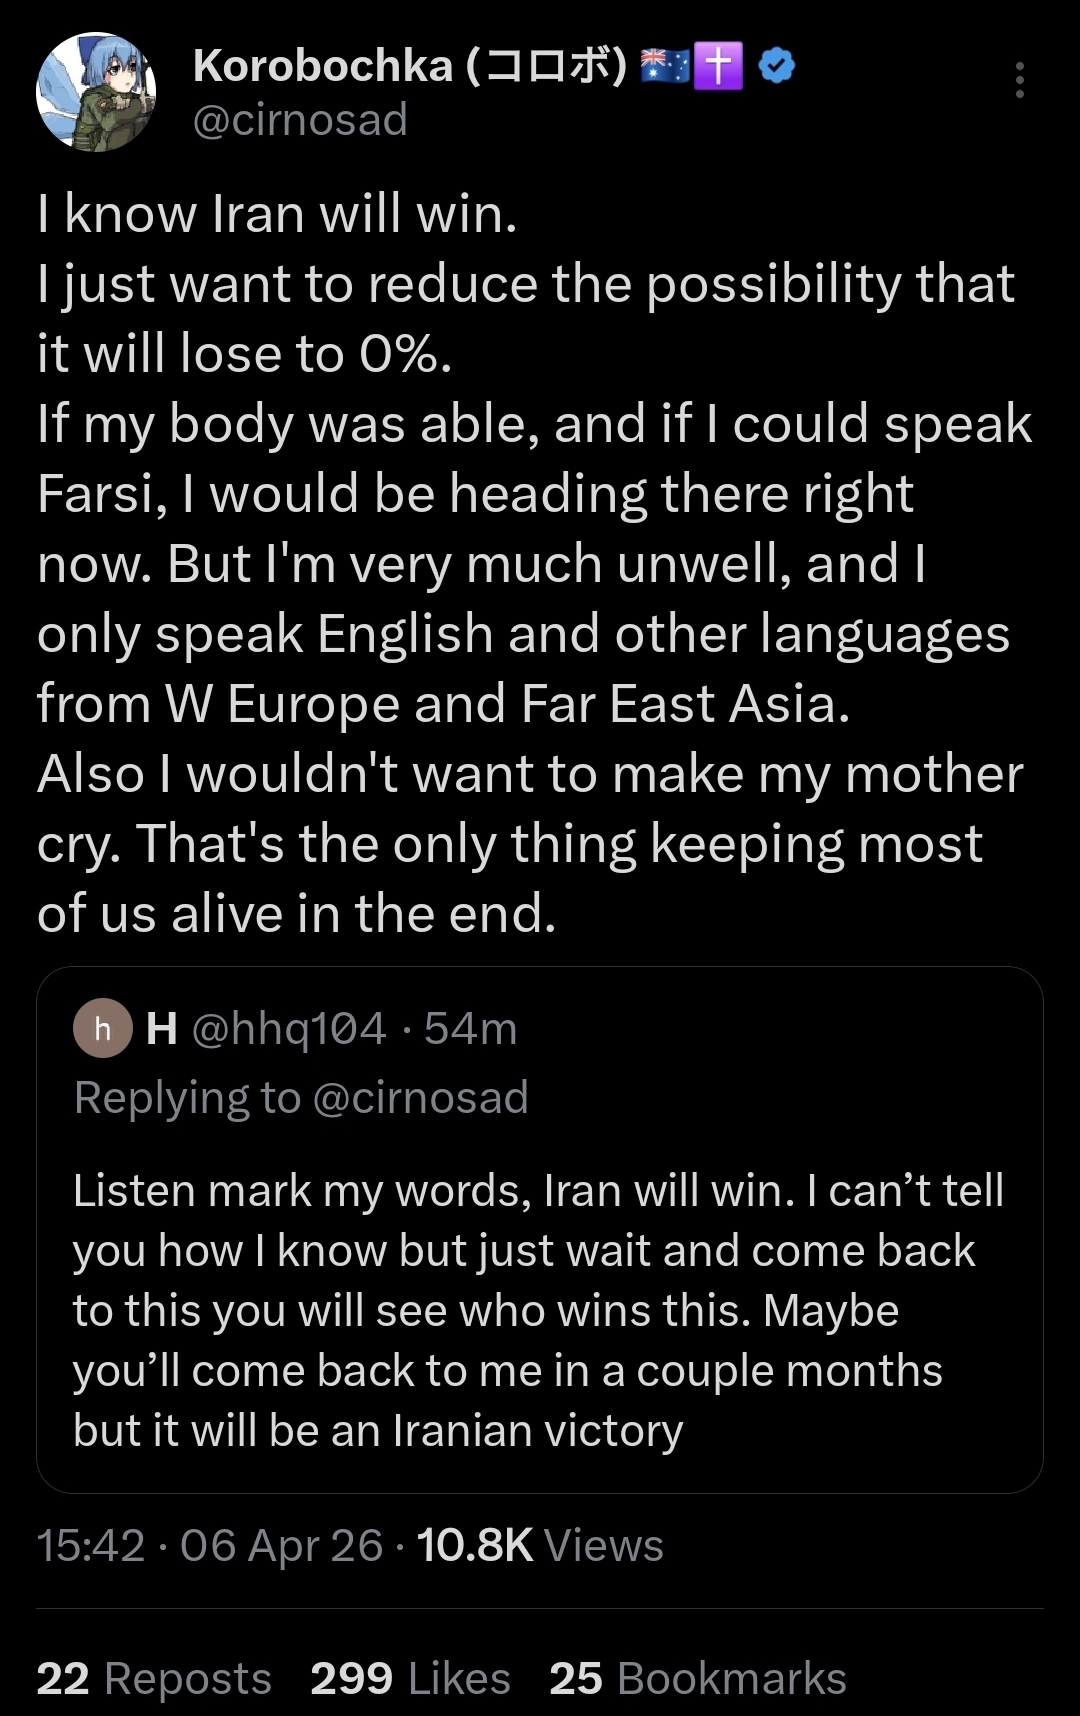Tap @cirnosad in Replying to line
This screenshot has height=1716, width=1080.
(420, 1097)
